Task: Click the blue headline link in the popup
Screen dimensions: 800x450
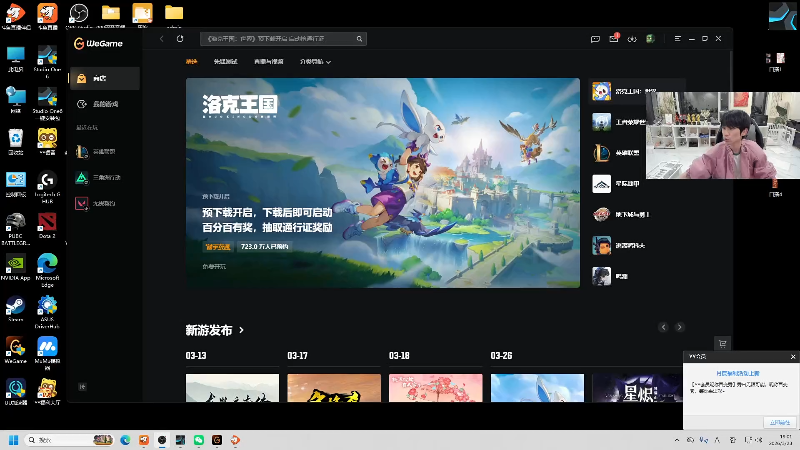Action: pos(738,373)
